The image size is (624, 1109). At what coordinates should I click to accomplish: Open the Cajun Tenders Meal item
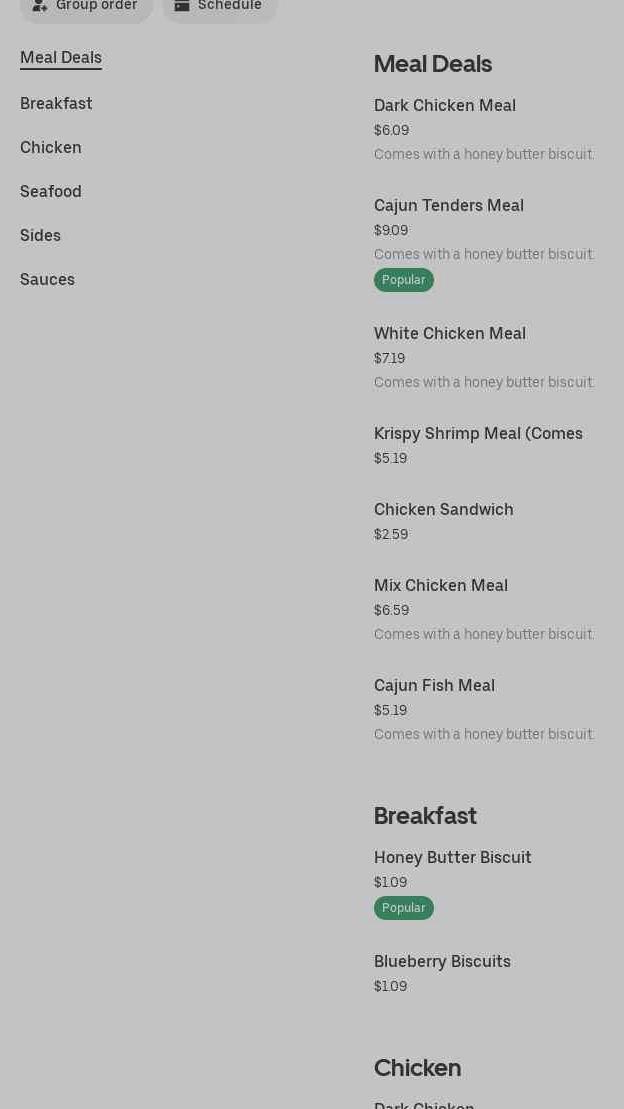[449, 206]
